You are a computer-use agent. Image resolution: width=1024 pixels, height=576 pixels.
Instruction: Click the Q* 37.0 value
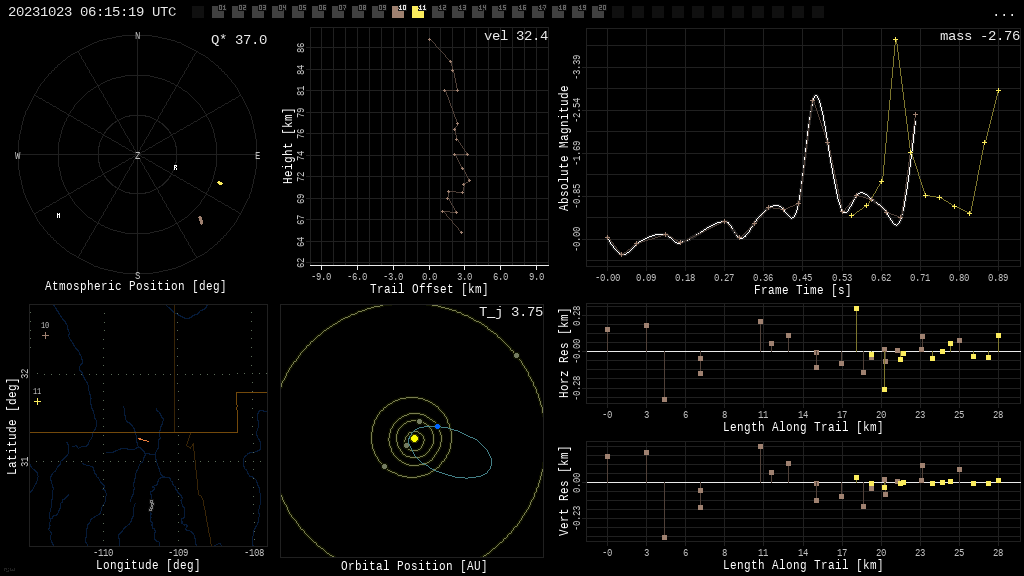coord(239,40)
